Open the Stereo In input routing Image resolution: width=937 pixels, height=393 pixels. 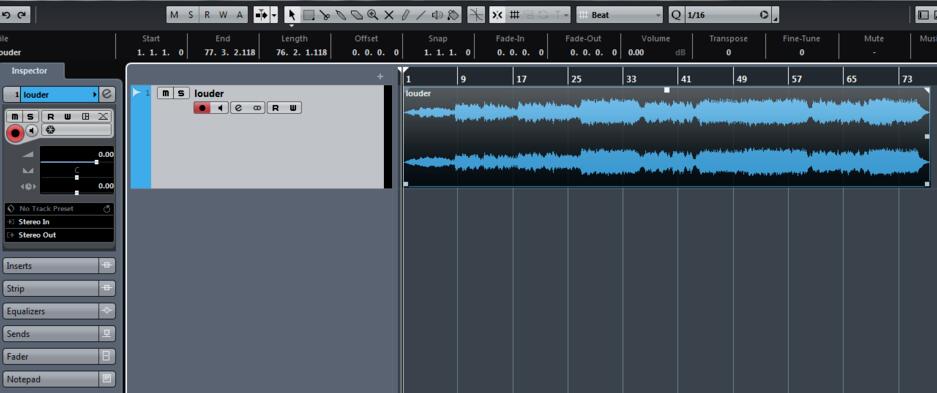59,222
